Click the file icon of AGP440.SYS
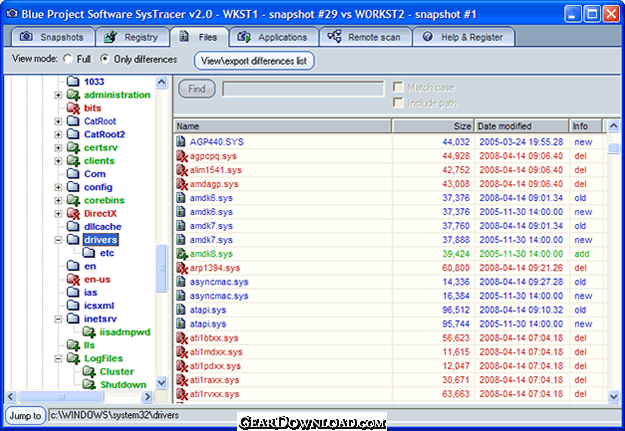Screen dimensions: 625x431 coord(181,142)
